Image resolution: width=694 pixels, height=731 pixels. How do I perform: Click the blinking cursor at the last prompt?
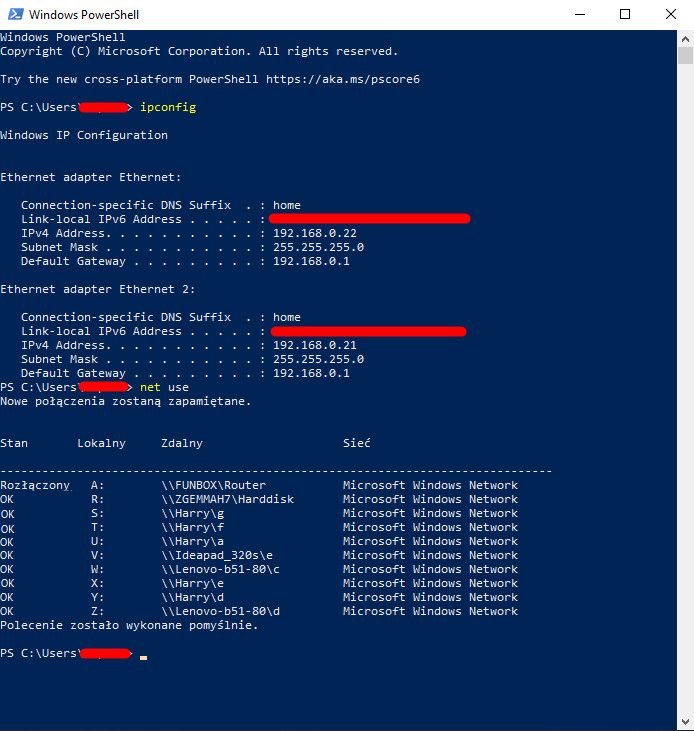tap(144, 657)
